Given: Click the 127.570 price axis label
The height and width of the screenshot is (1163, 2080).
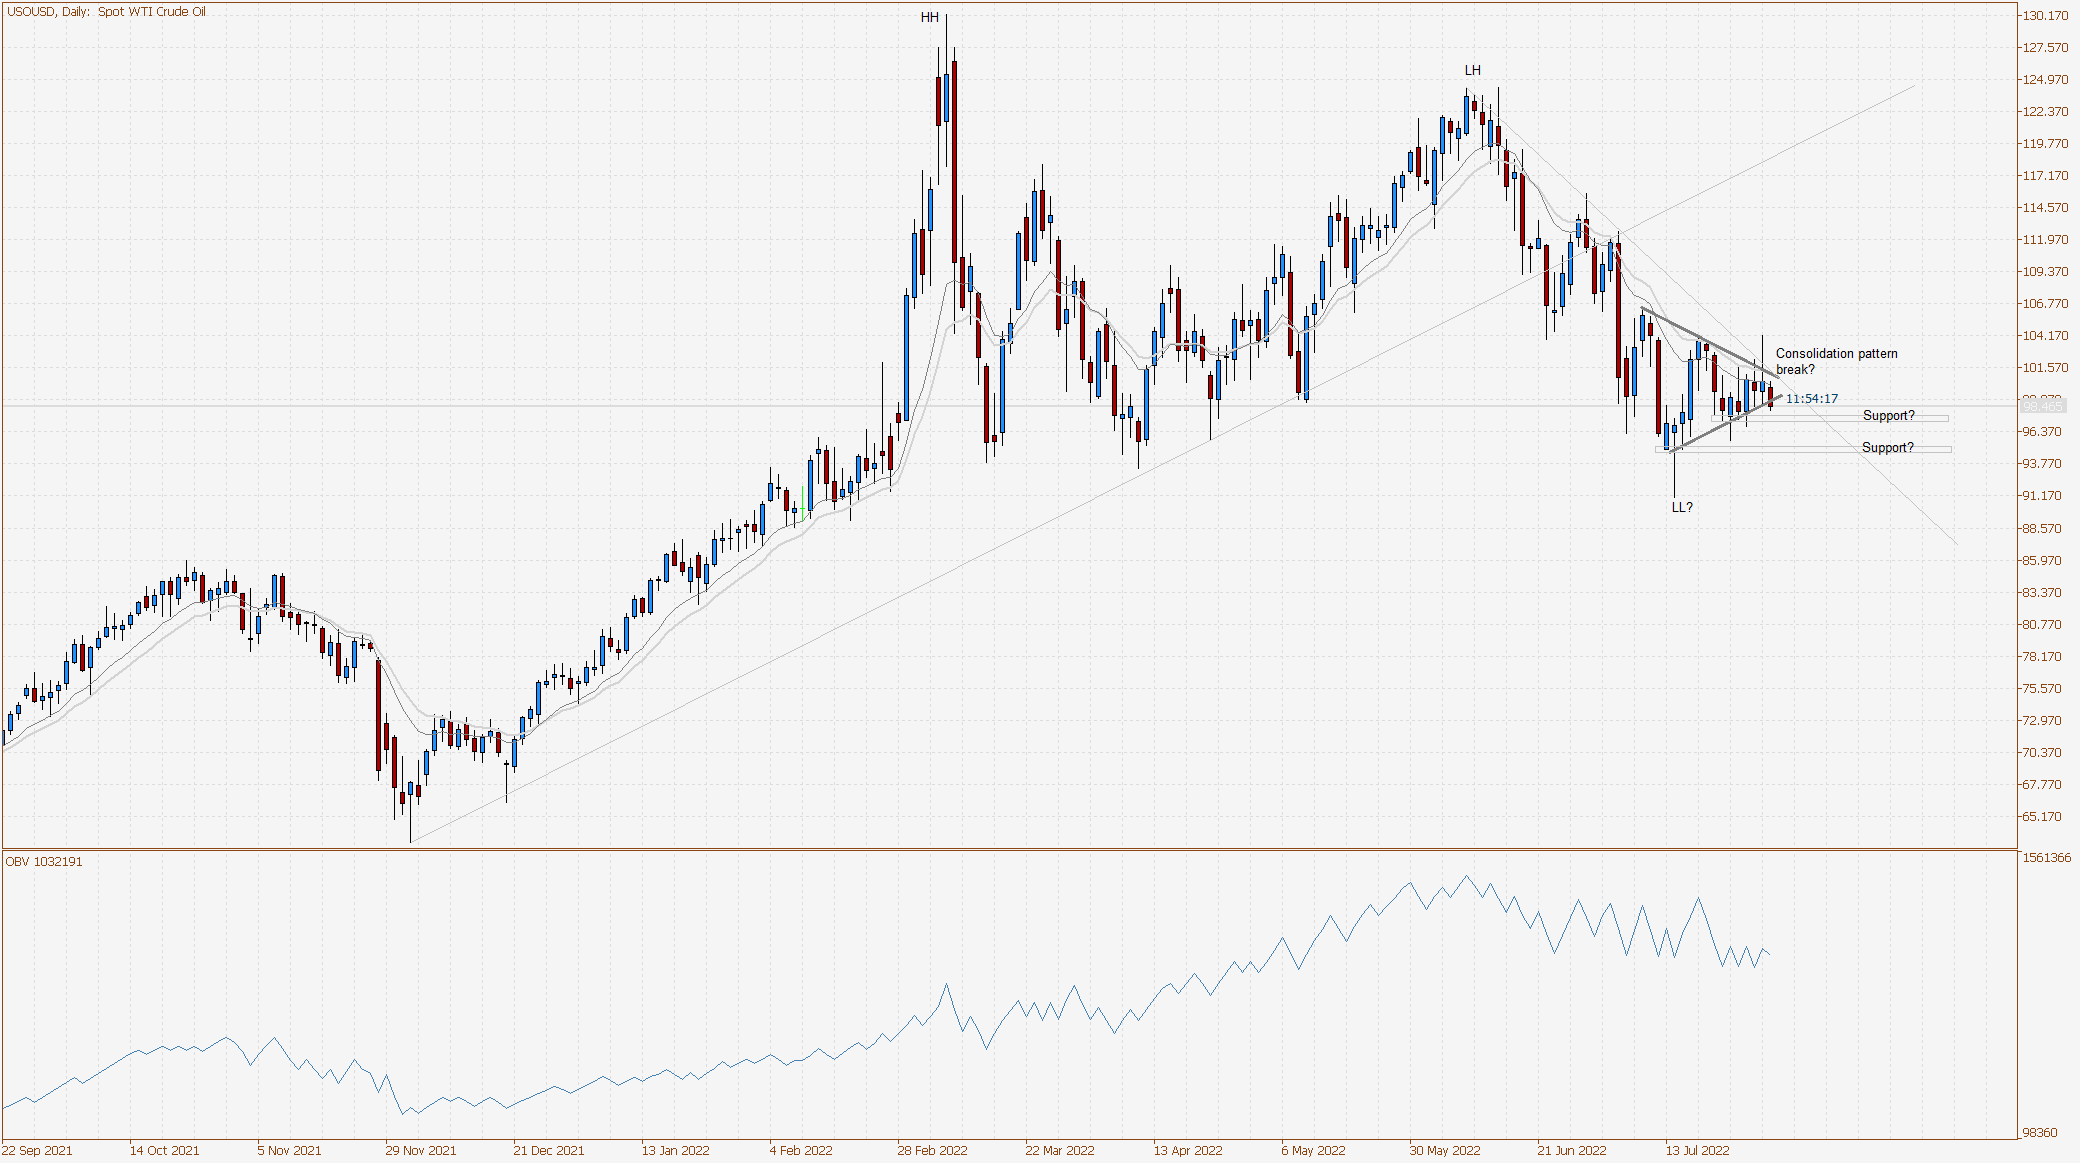Looking at the screenshot, I should pos(2045,47).
